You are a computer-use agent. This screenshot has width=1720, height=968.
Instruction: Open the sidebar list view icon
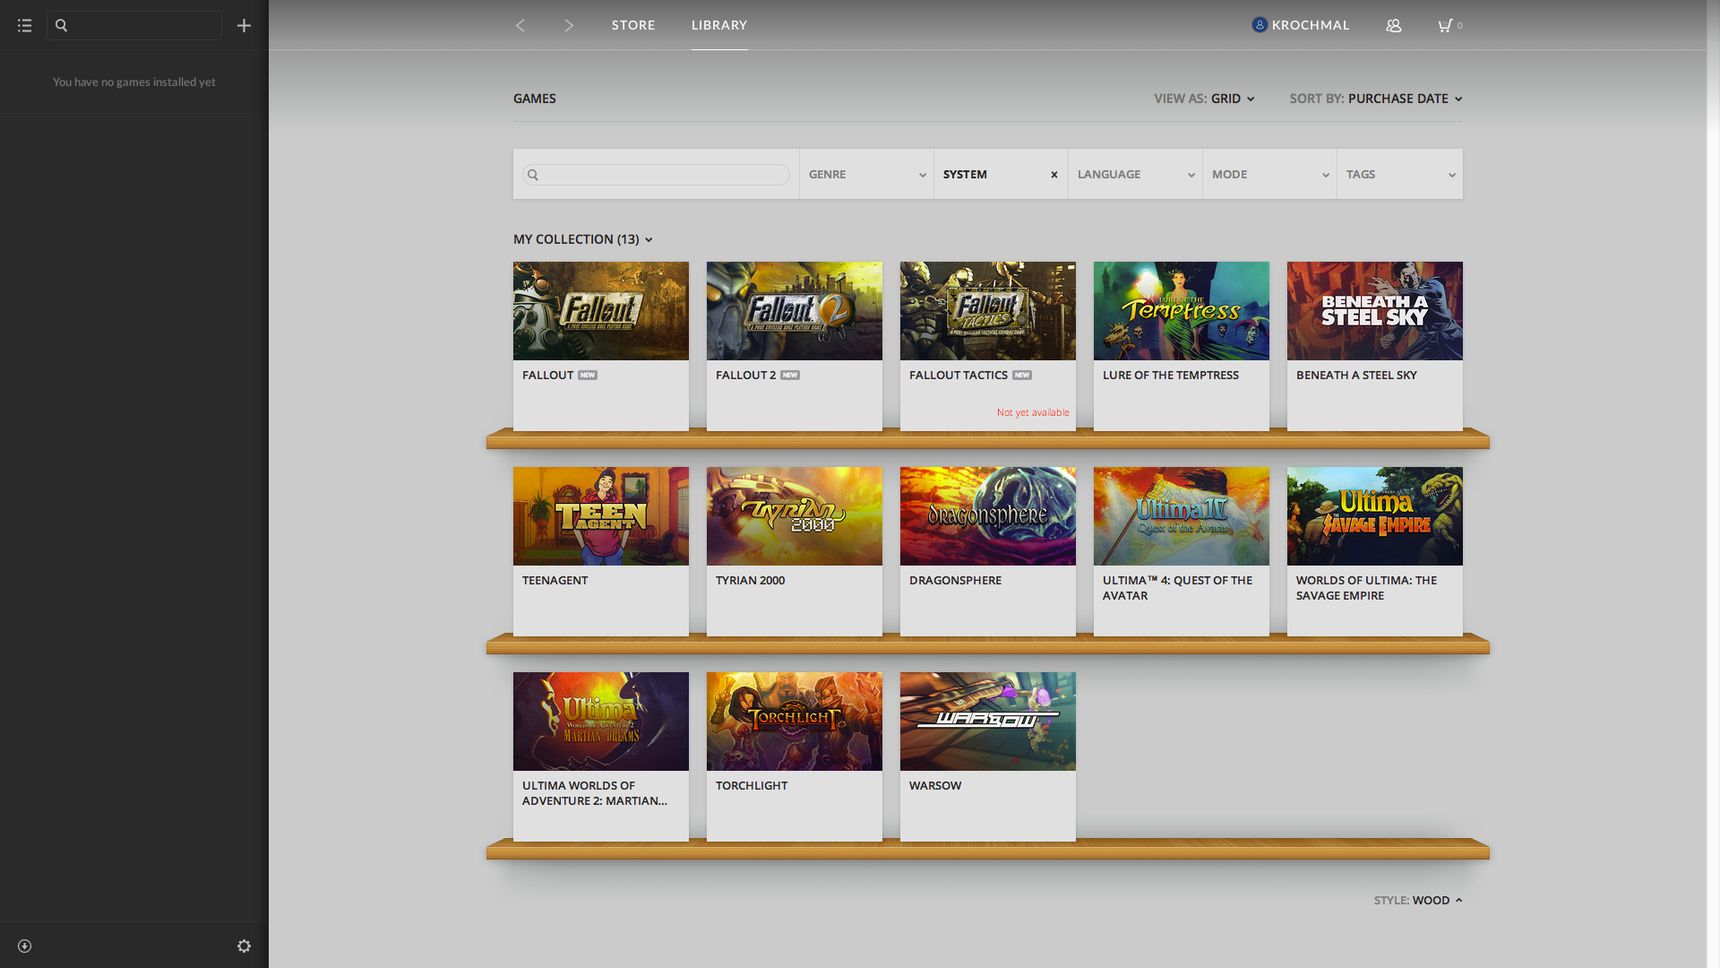click(x=25, y=25)
